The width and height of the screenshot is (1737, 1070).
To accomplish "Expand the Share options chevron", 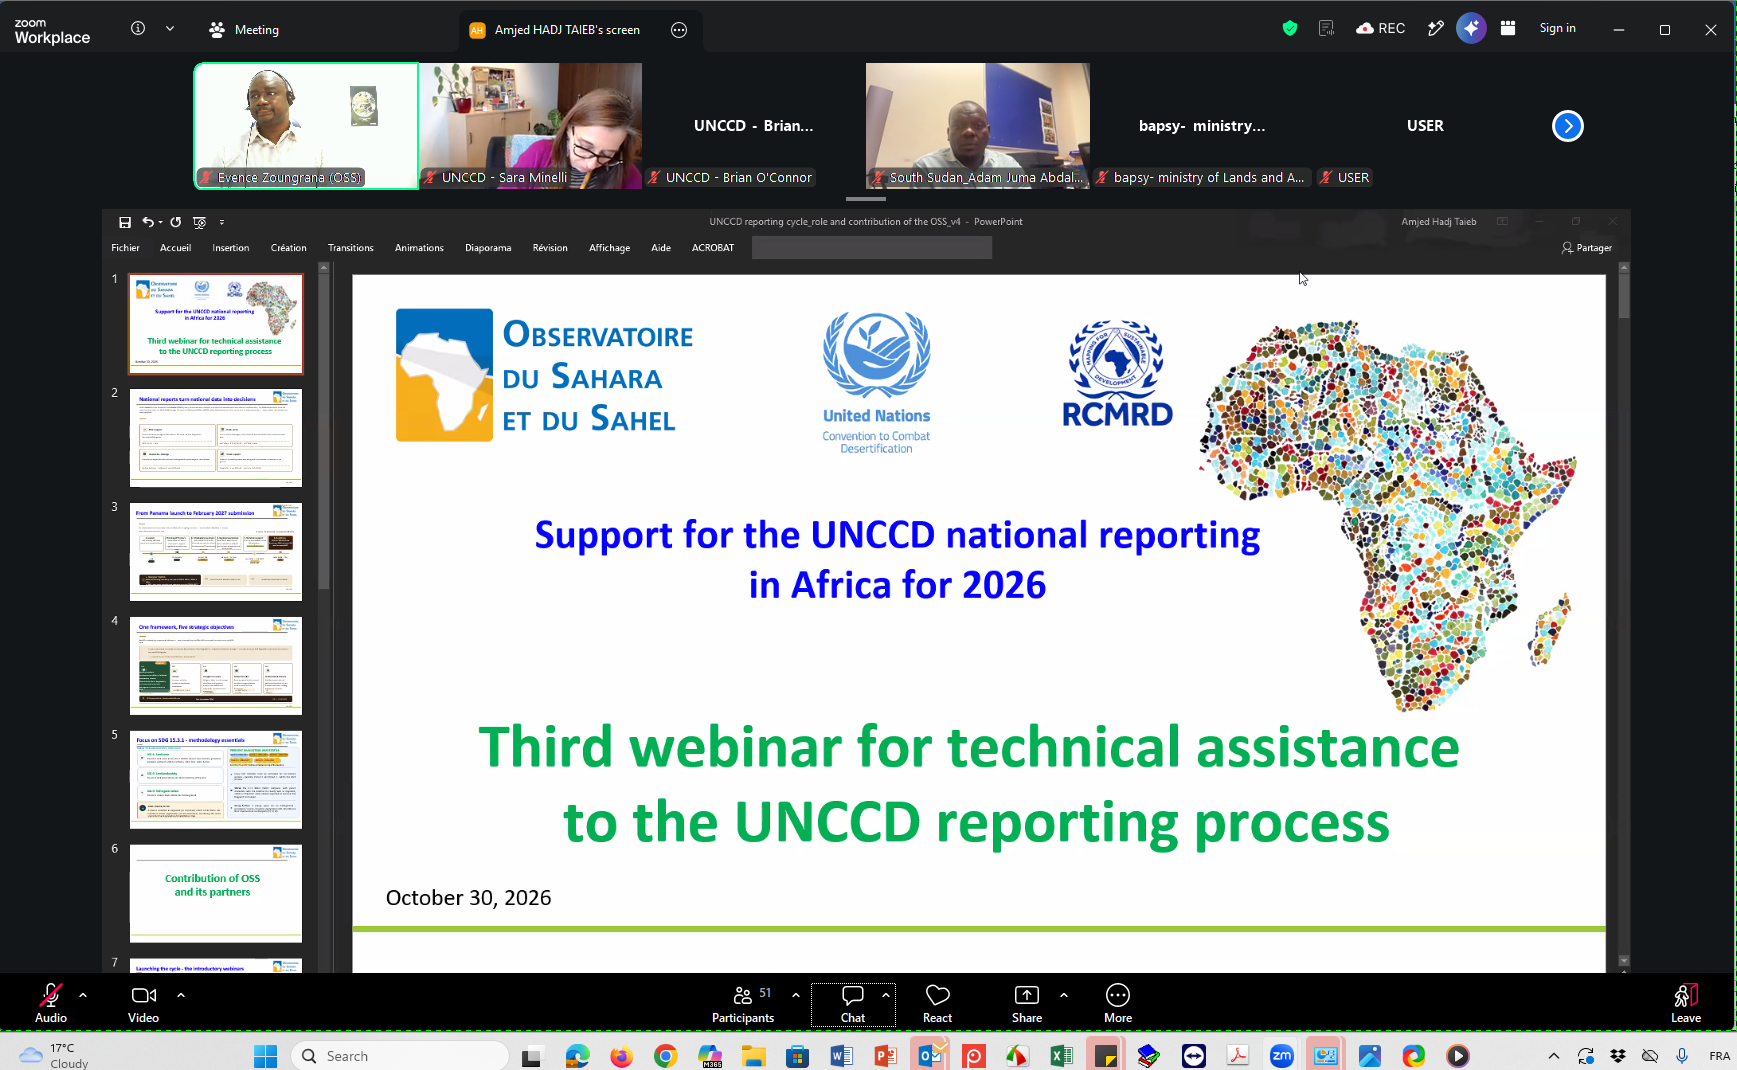I will [1064, 995].
